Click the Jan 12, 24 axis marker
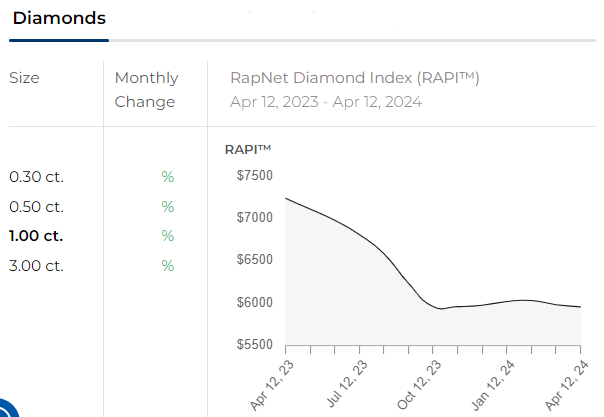Viewport: 604px width, 417px height. click(x=493, y=385)
